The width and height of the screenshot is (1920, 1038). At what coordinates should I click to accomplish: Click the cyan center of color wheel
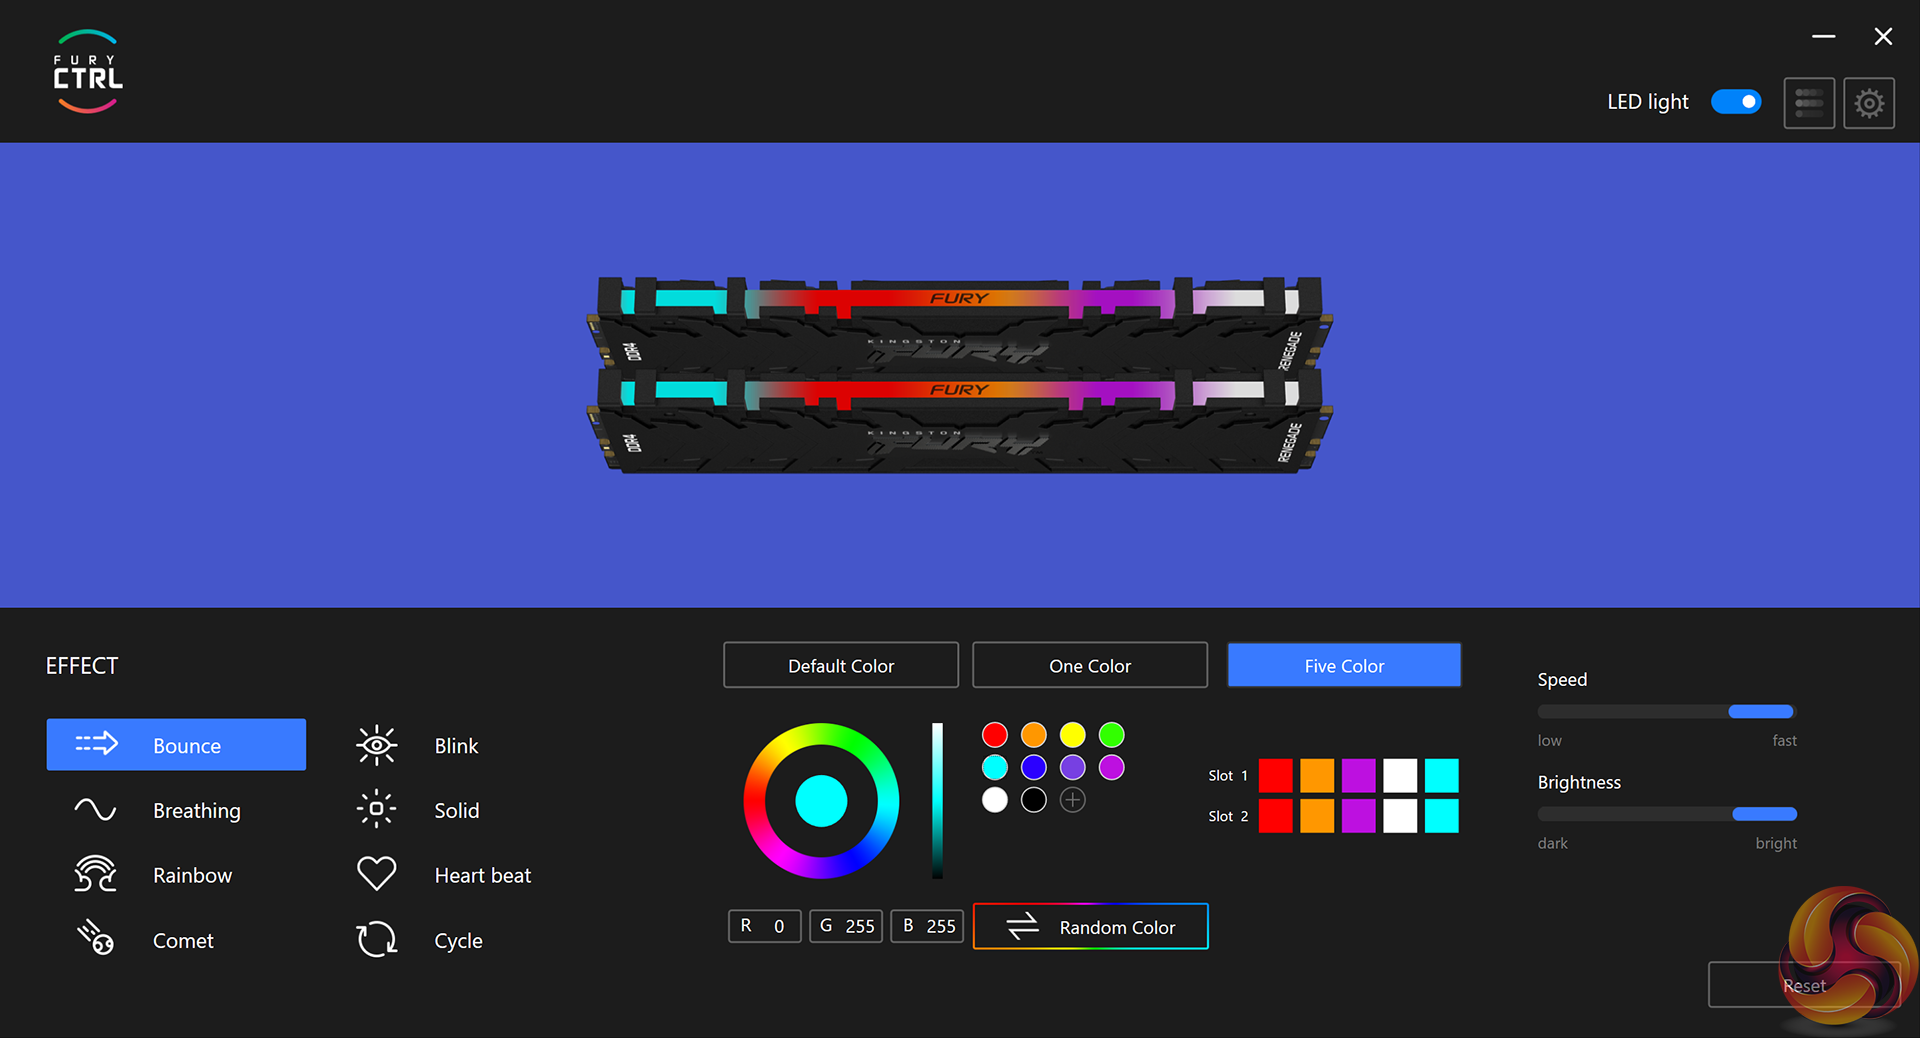coord(821,801)
